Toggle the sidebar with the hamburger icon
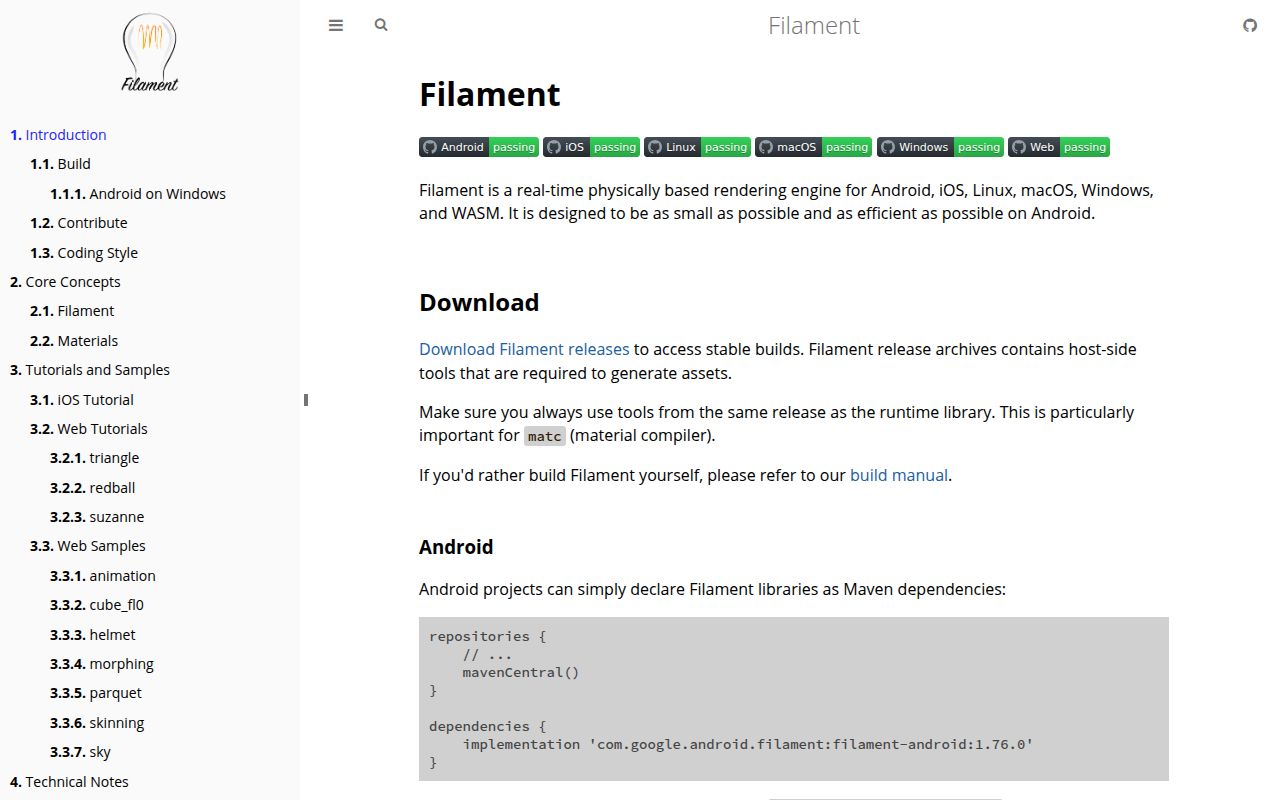The image size is (1280, 800). point(336,26)
